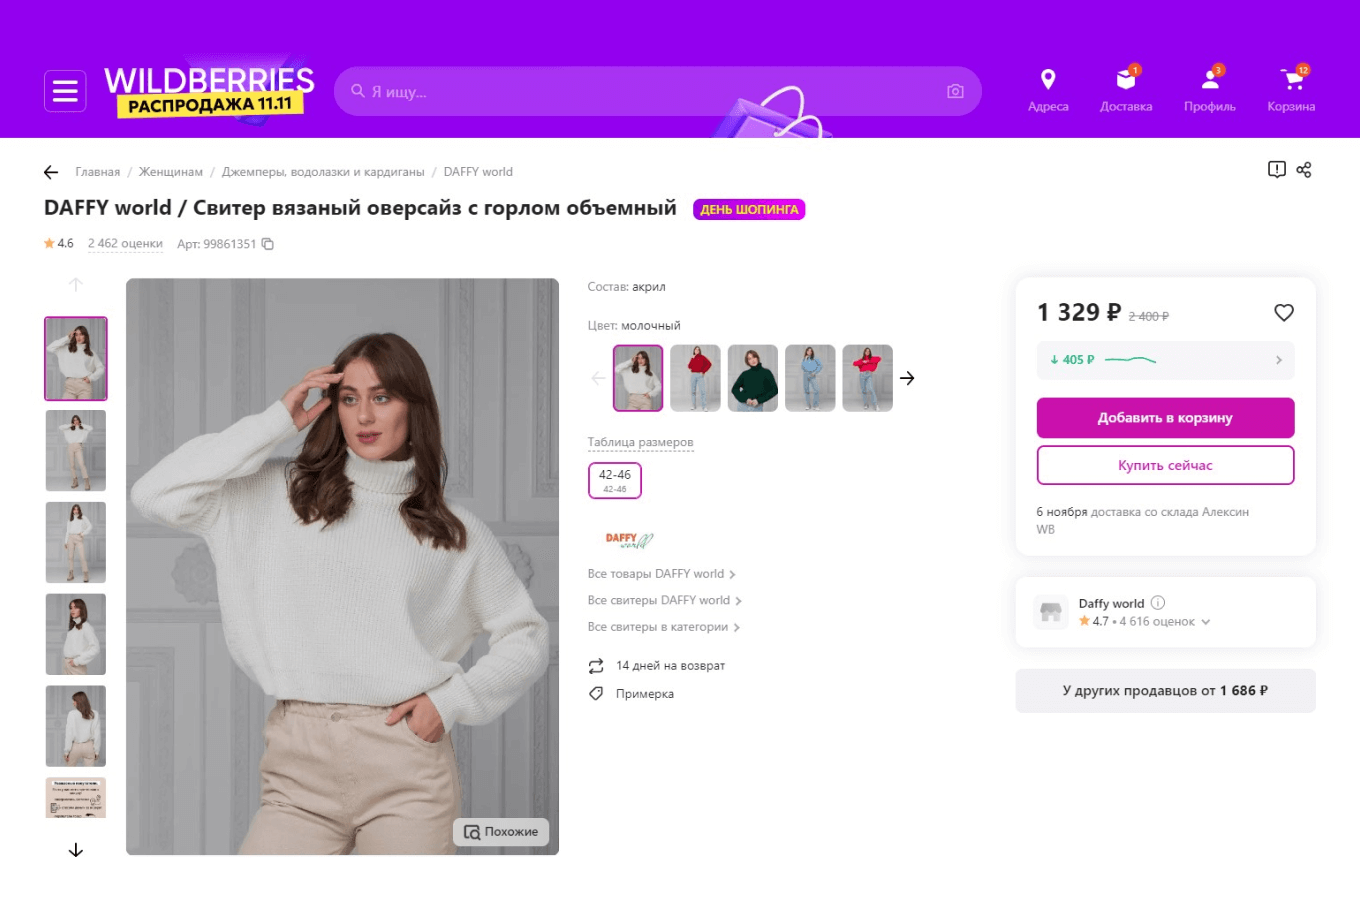Viewport: 1360px width, 921px height.
Task: Open the hamburger catalog menu
Action: pos(65,92)
